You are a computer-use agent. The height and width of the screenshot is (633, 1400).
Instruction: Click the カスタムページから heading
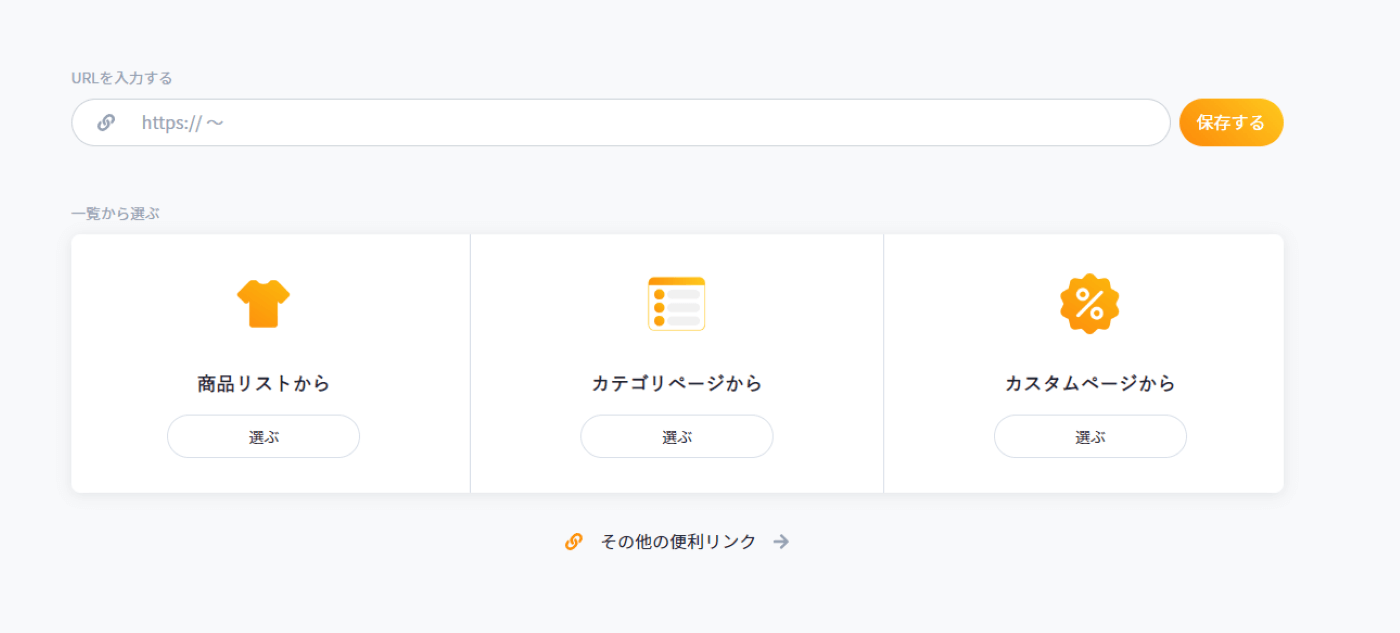click(1090, 383)
